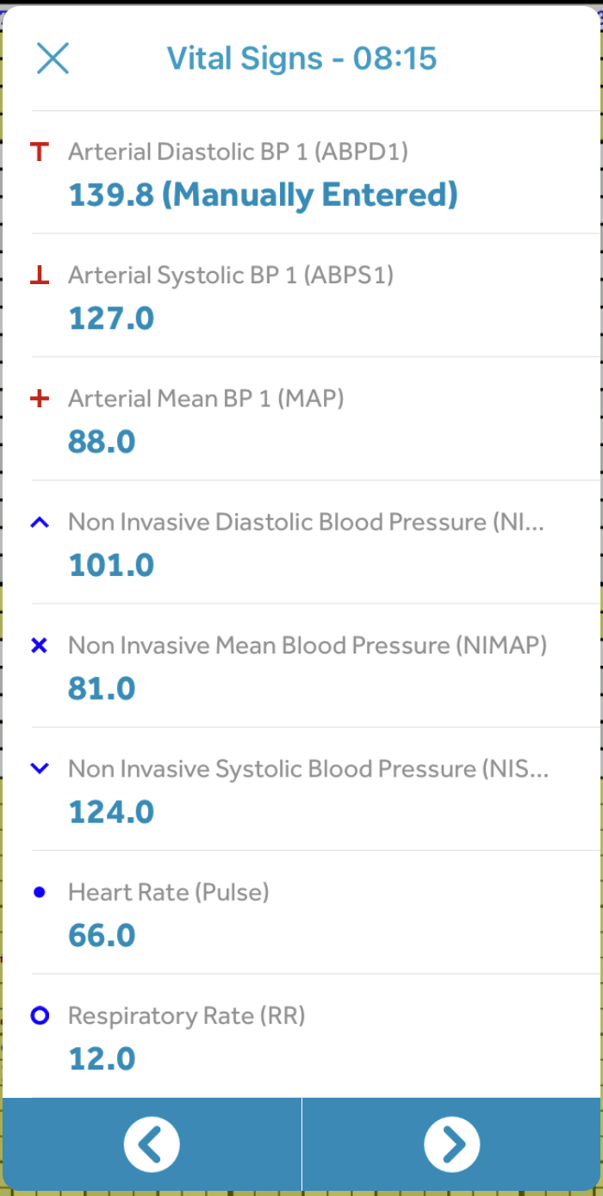
Task: Select the Respiratory Rate circle marker icon
Action: click(40, 1015)
